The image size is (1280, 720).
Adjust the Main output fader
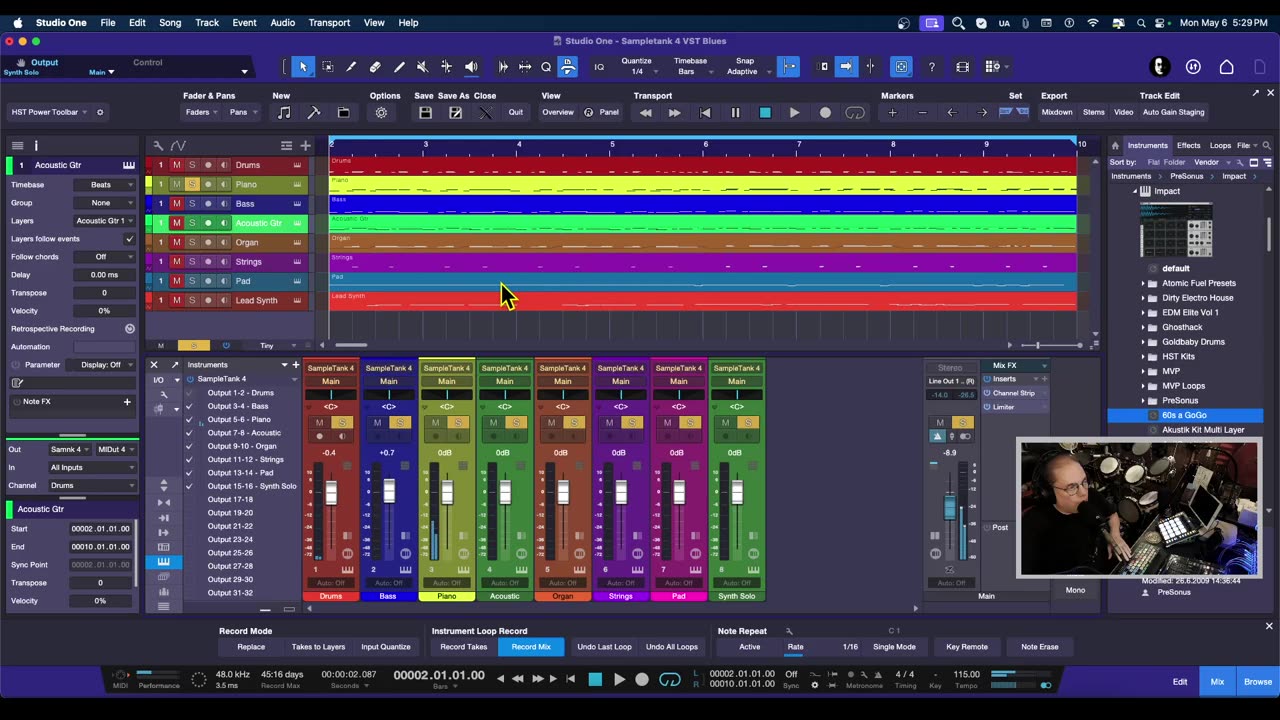pyautogui.click(x=950, y=507)
